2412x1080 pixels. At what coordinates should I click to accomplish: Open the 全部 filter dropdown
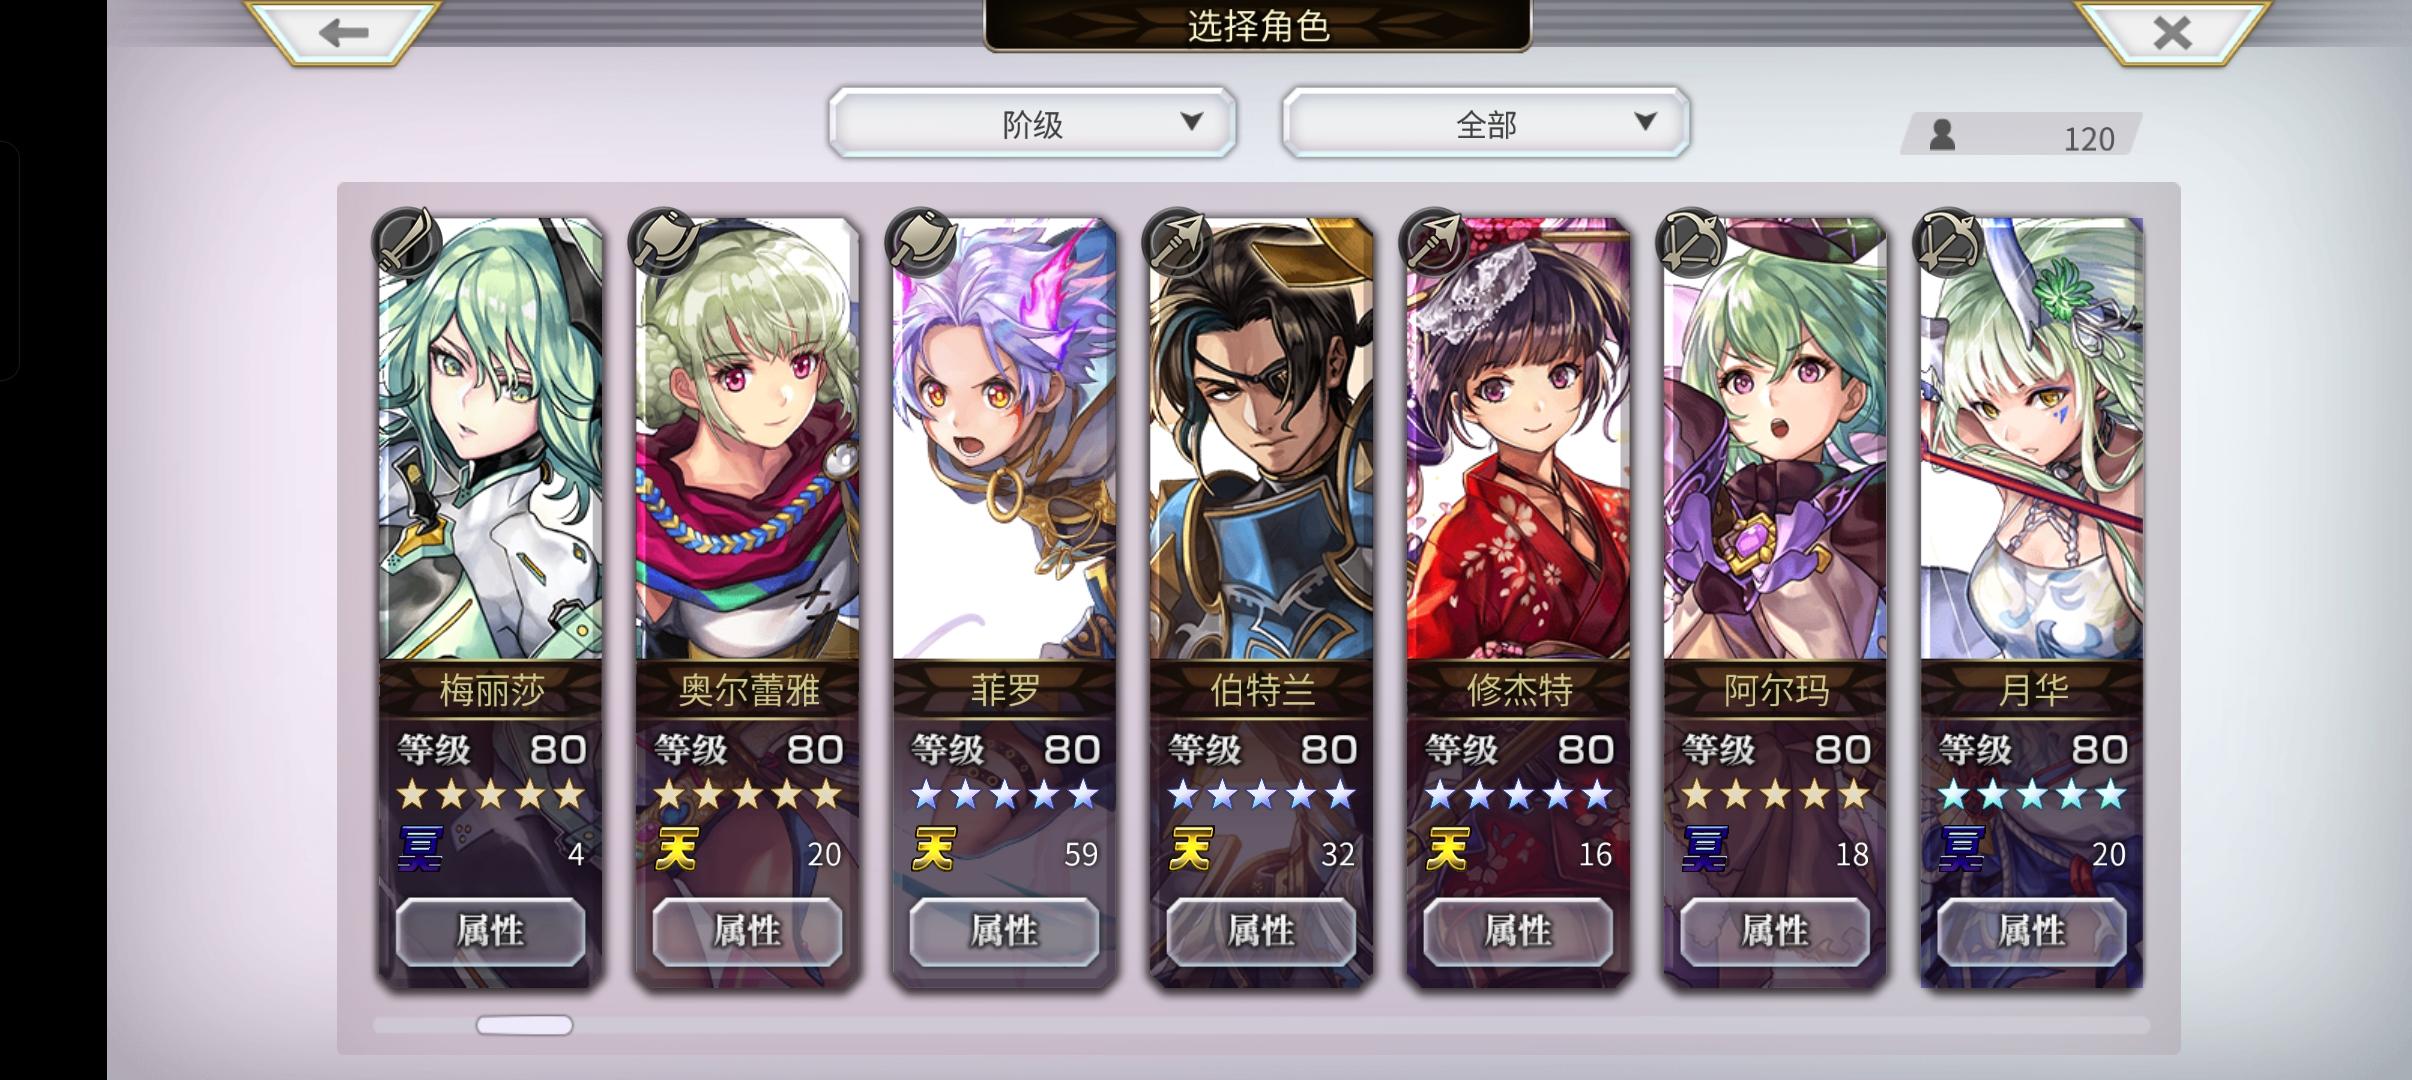[1486, 123]
